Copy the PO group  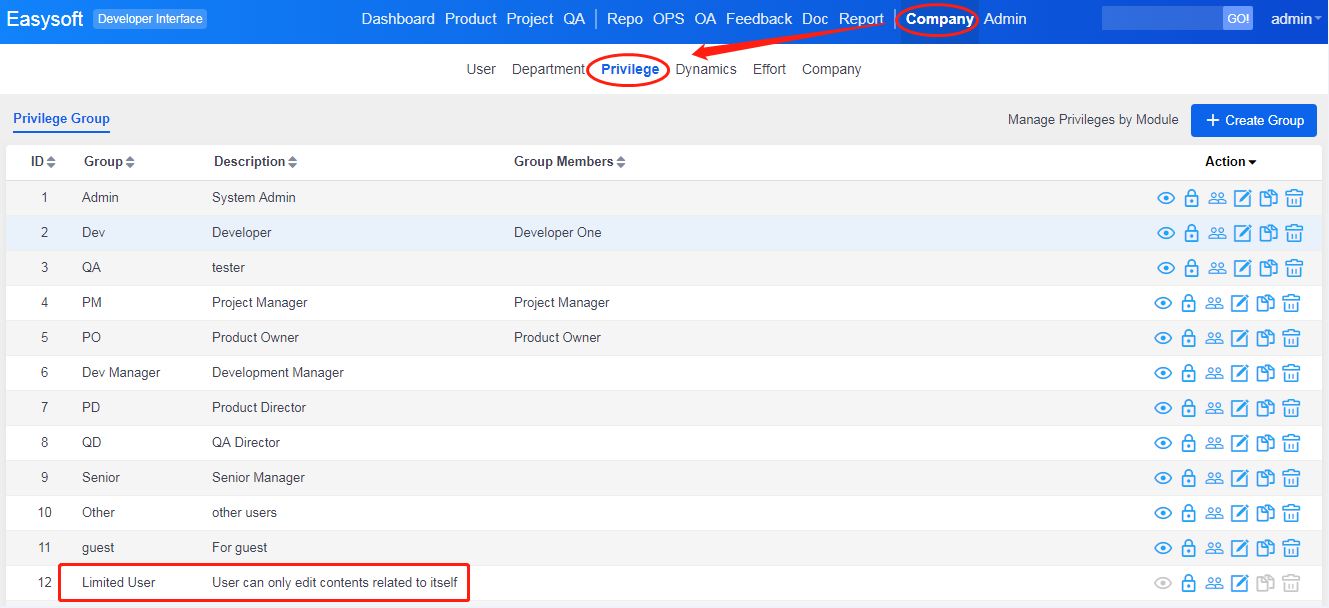pyautogui.click(x=1266, y=338)
